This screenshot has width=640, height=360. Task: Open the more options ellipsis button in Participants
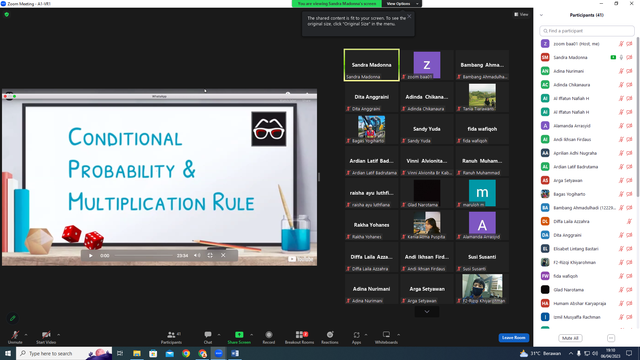click(611, 338)
